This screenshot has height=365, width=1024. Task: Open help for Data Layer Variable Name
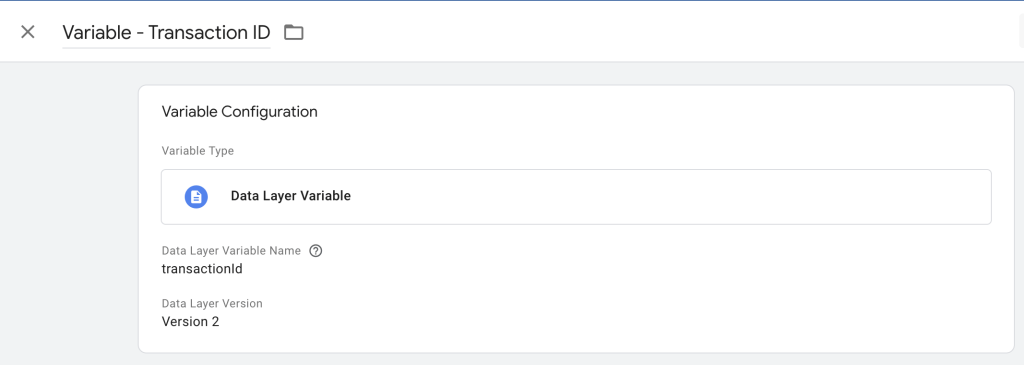pos(316,251)
